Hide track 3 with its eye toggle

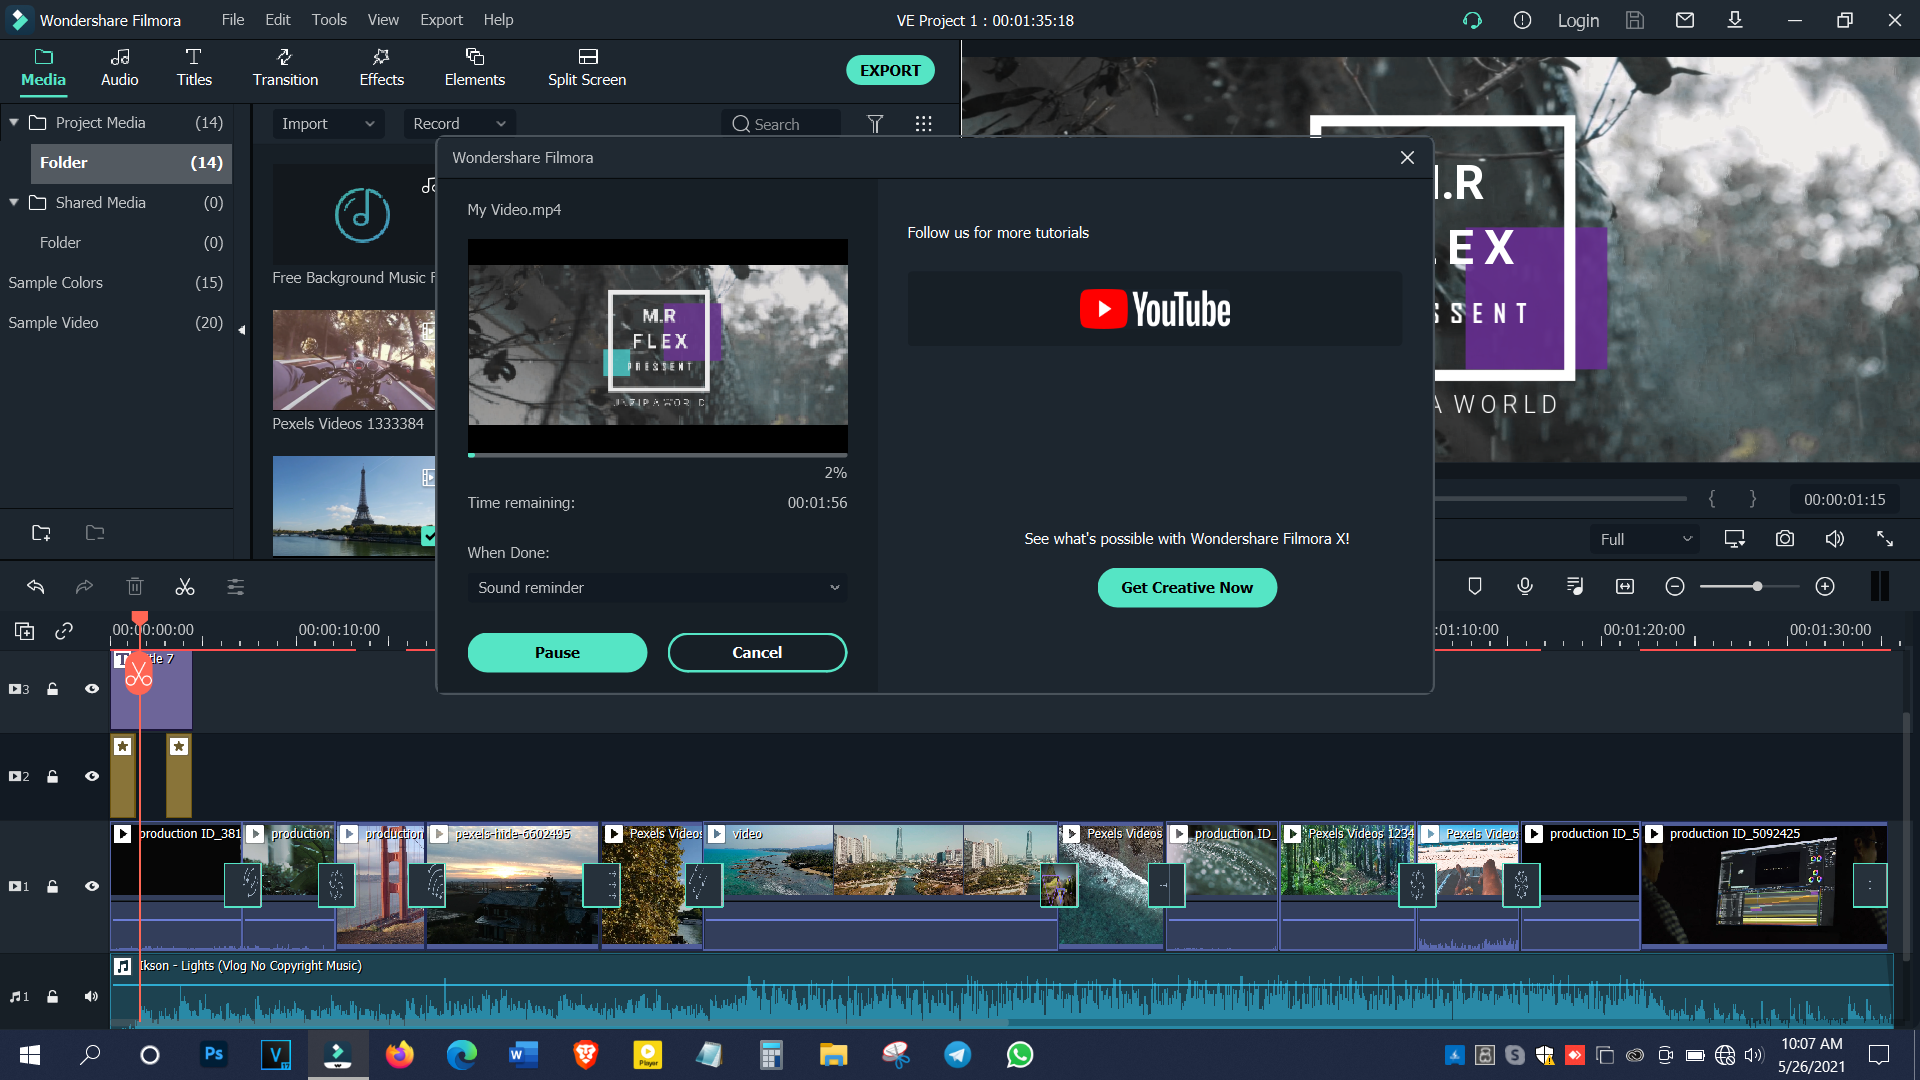click(91, 689)
